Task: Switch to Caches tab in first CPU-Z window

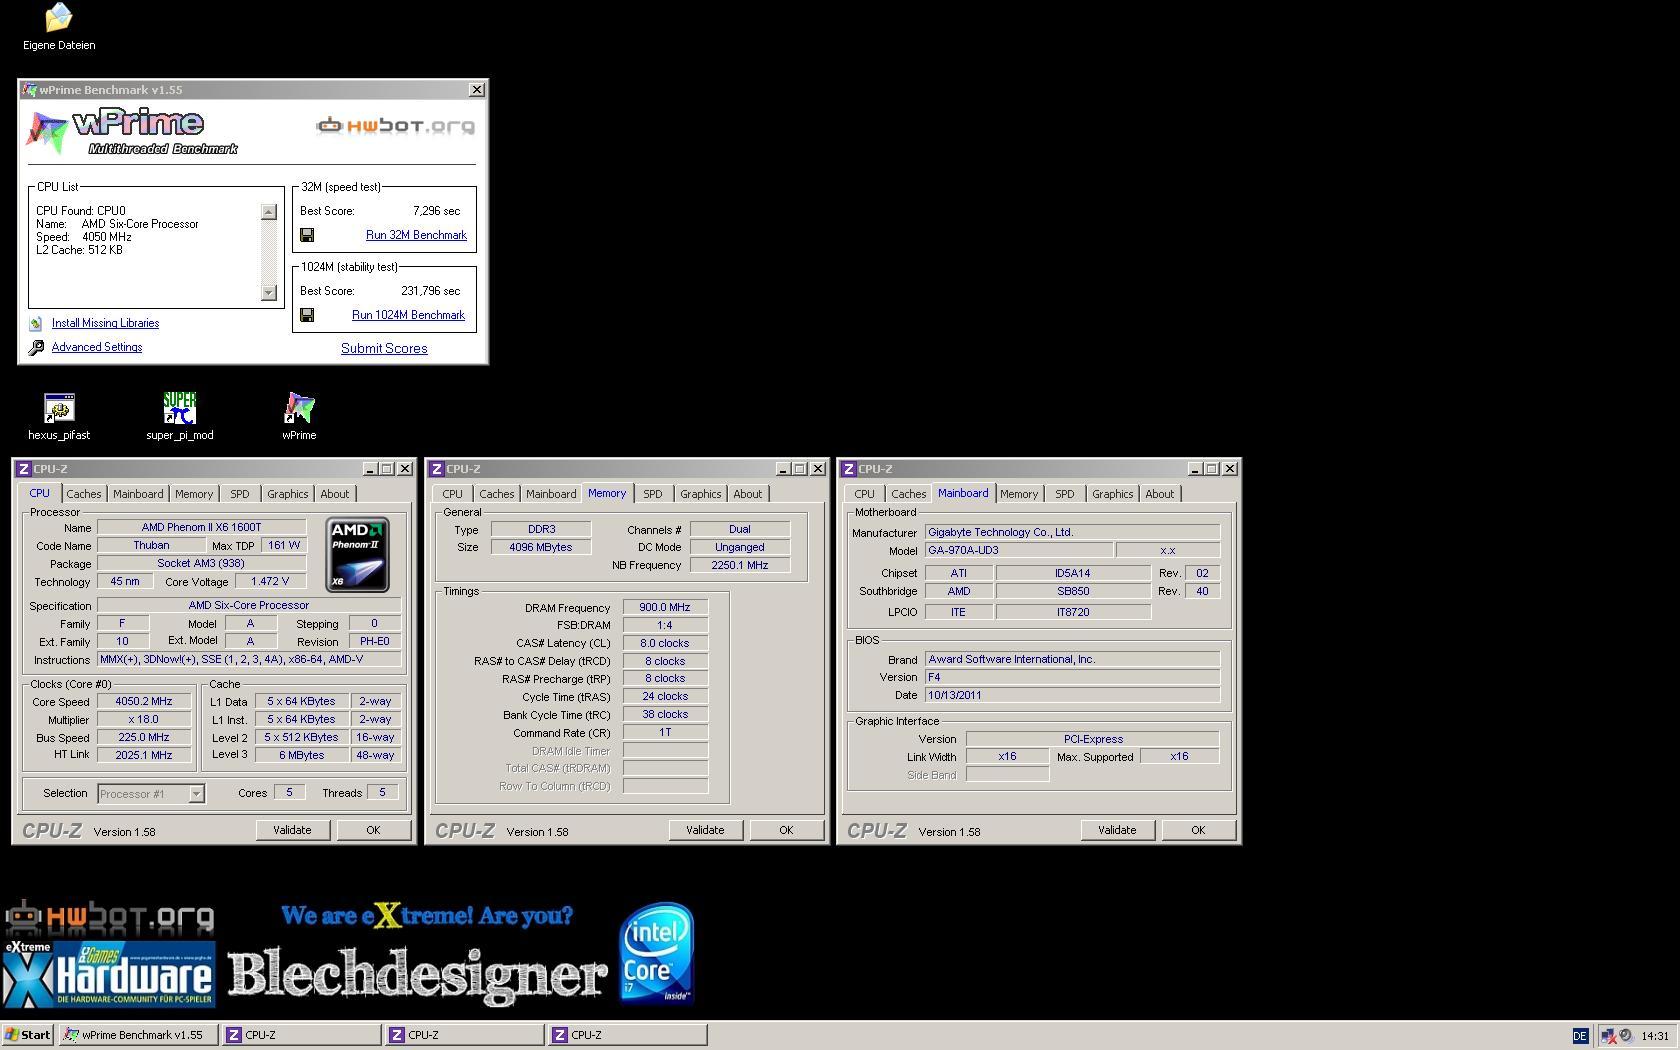Action: tap(84, 494)
